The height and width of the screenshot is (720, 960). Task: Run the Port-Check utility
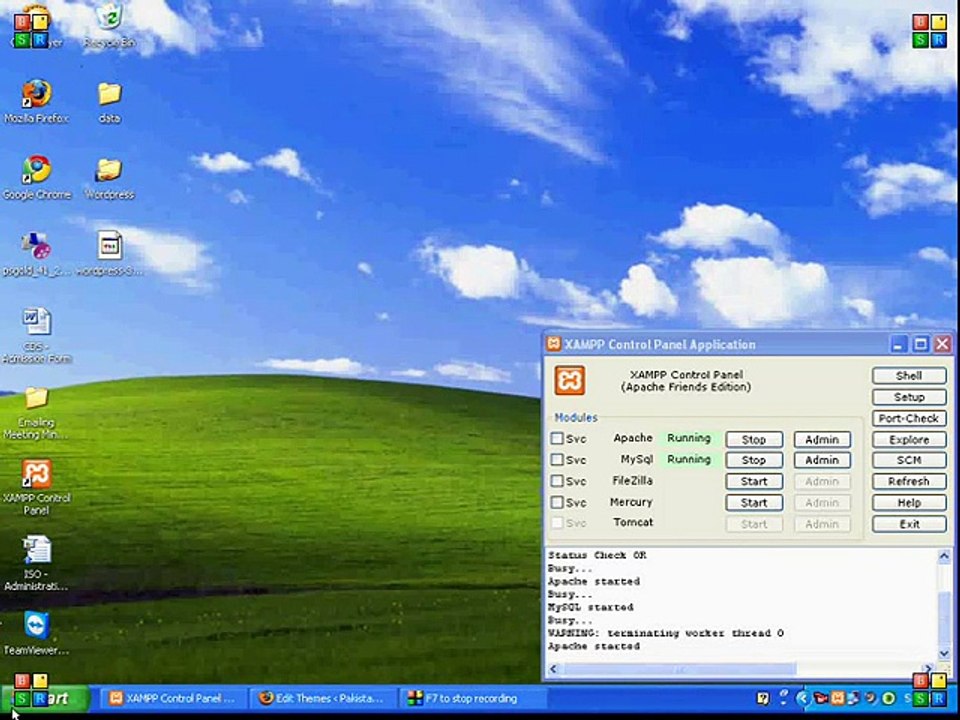[909, 418]
